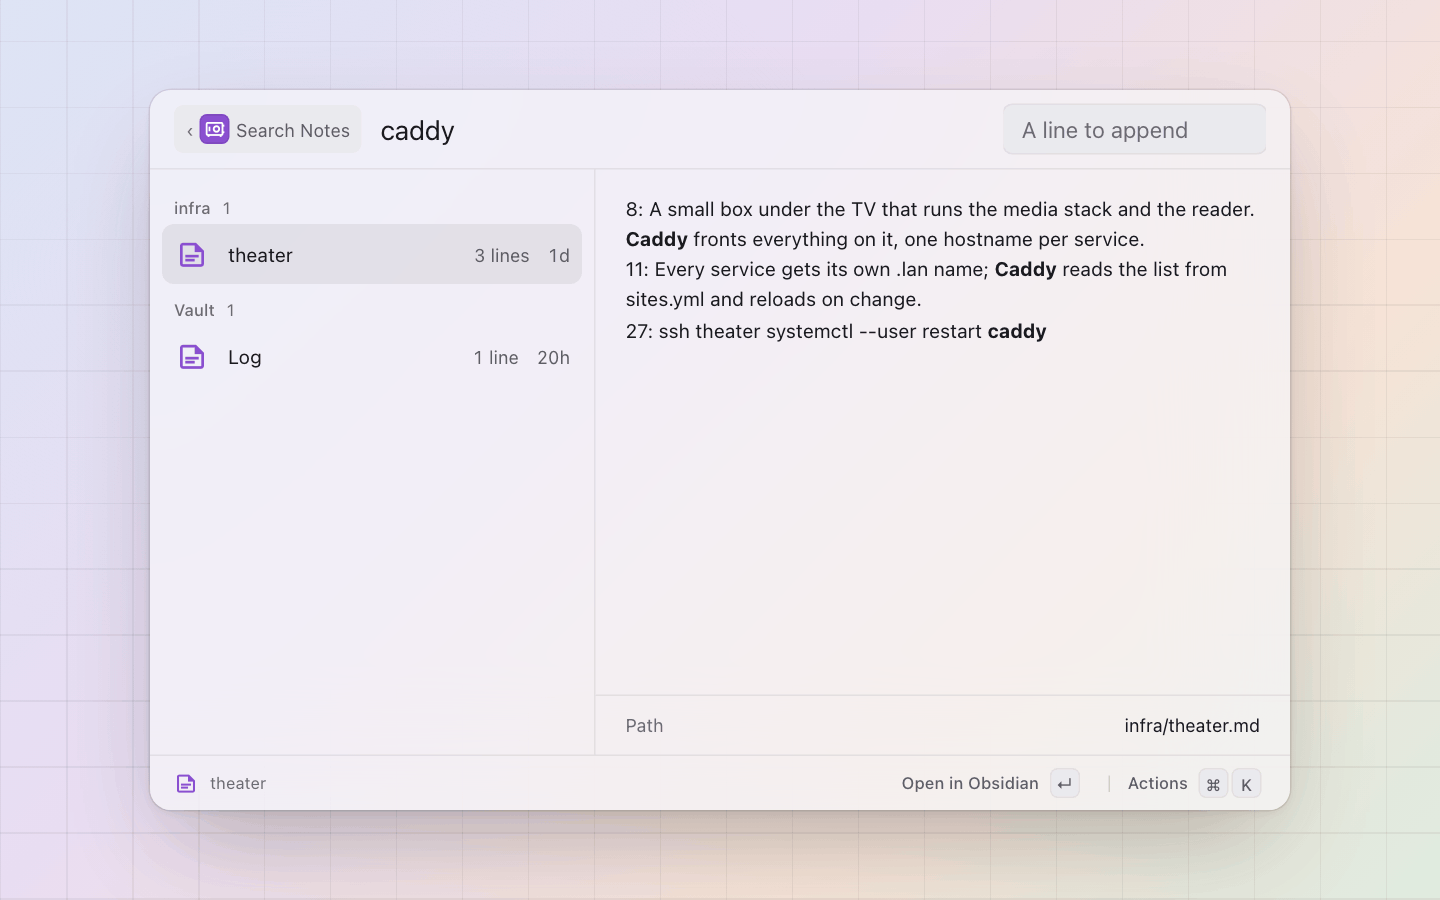Image resolution: width=1440 pixels, height=900 pixels.
Task: Click the "3 lines" count text
Action: (x=502, y=255)
